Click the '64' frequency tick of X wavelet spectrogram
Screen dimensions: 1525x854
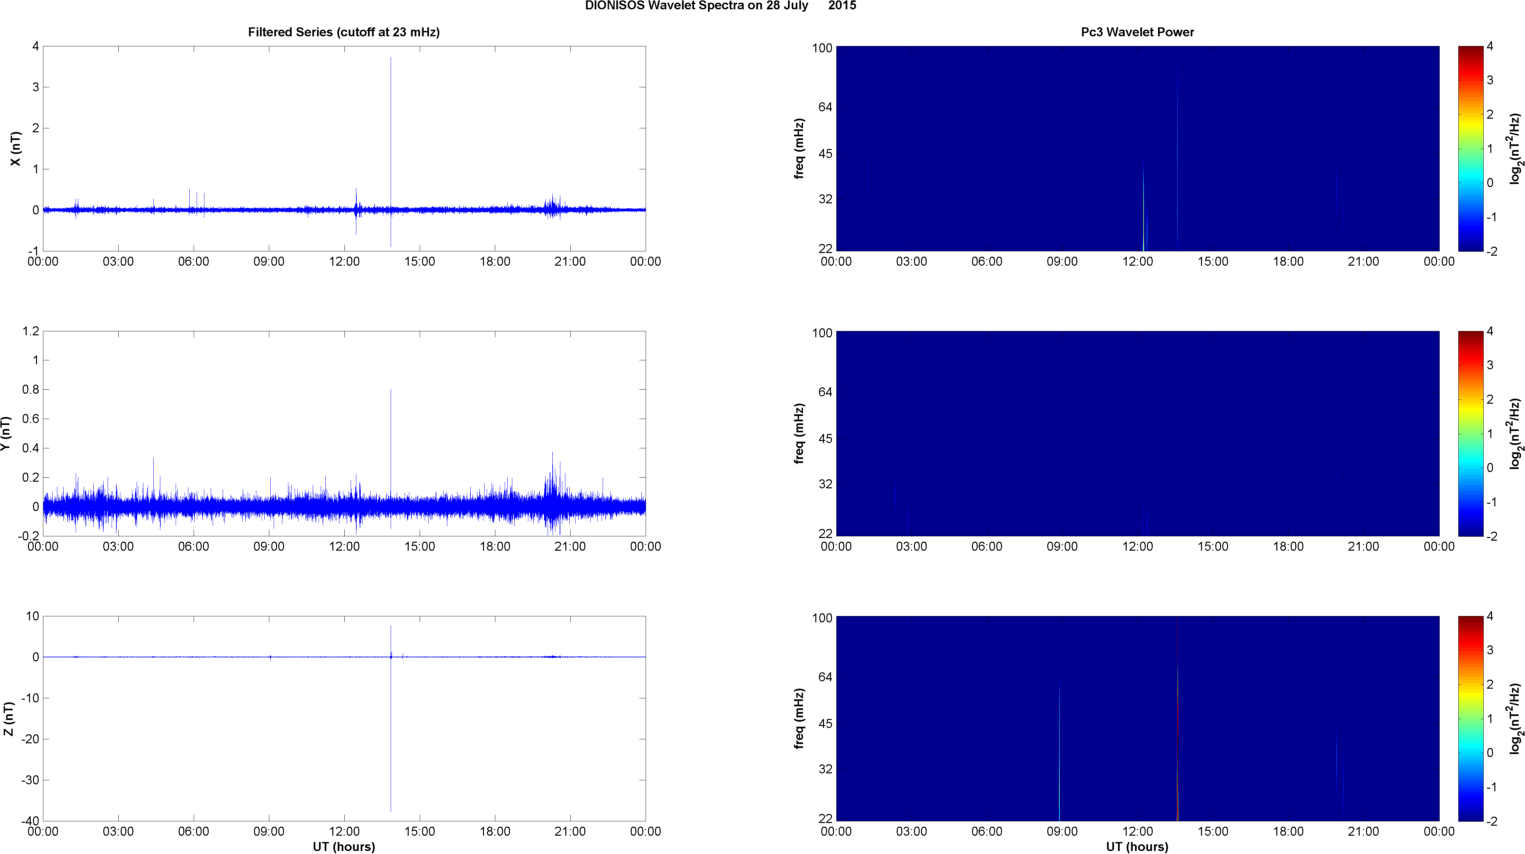(x=825, y=107)
